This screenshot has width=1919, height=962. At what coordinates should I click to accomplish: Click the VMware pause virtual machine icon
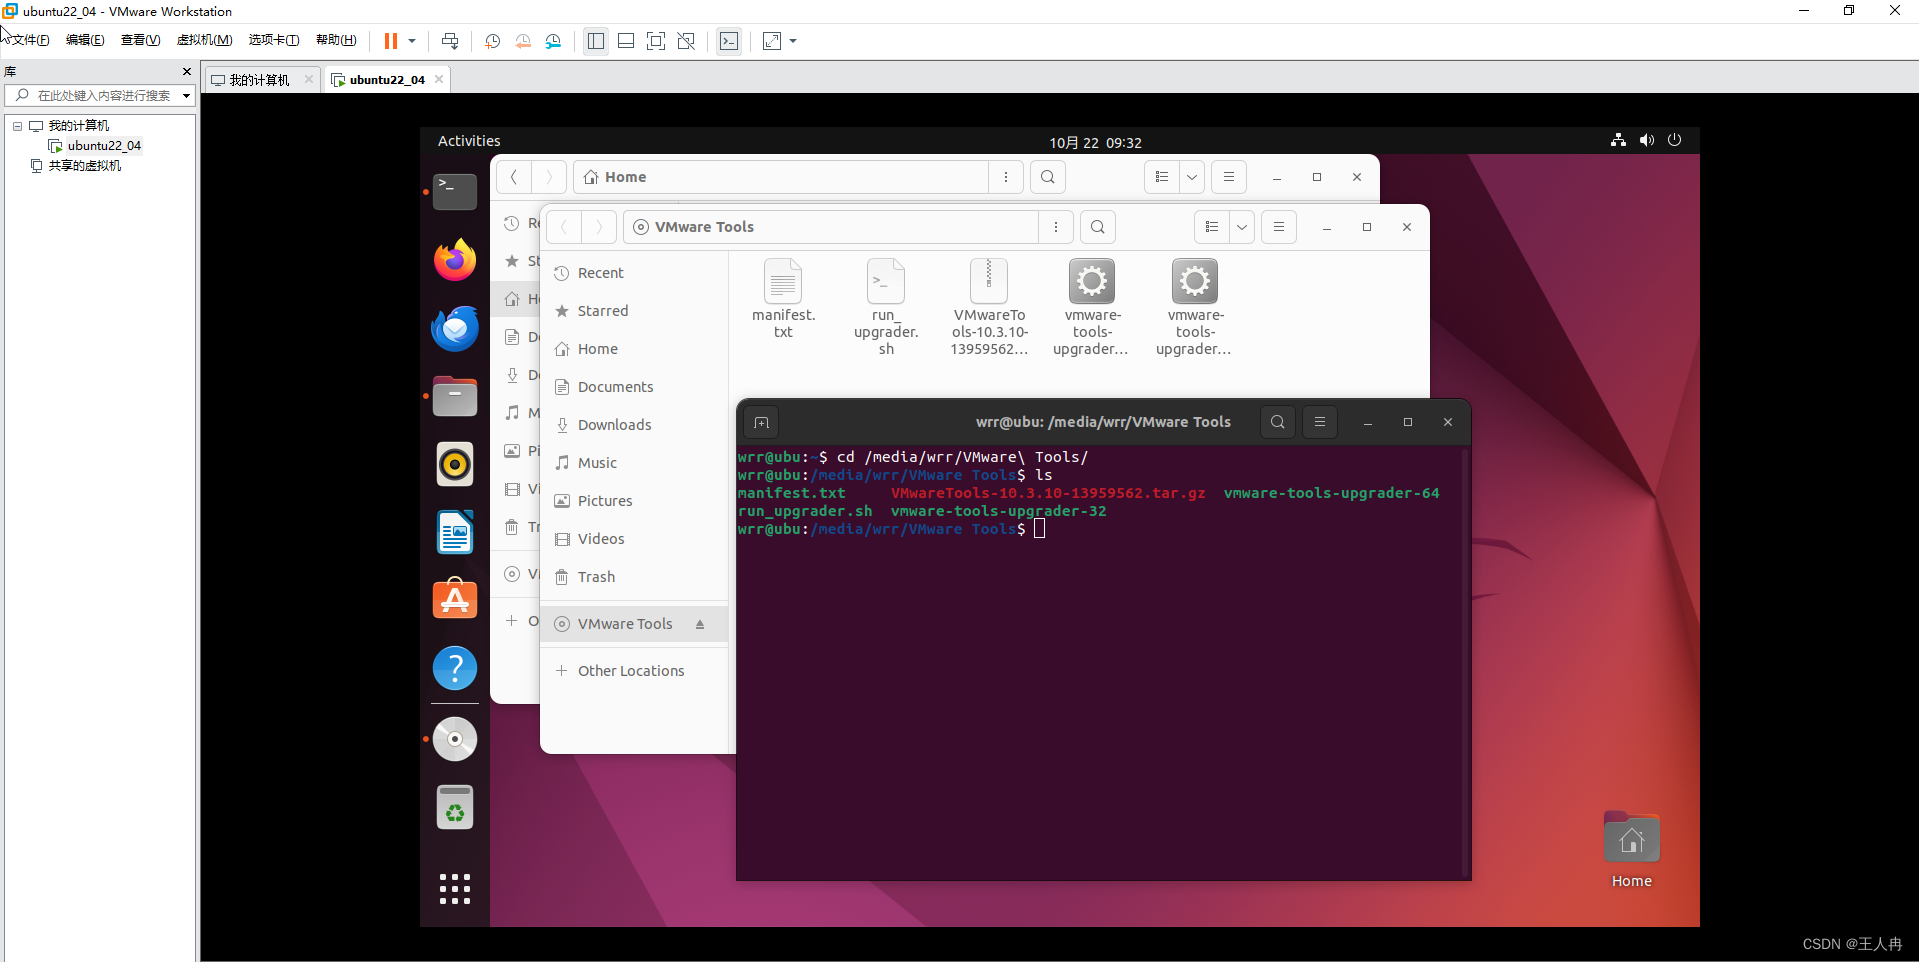coord(390,41)
